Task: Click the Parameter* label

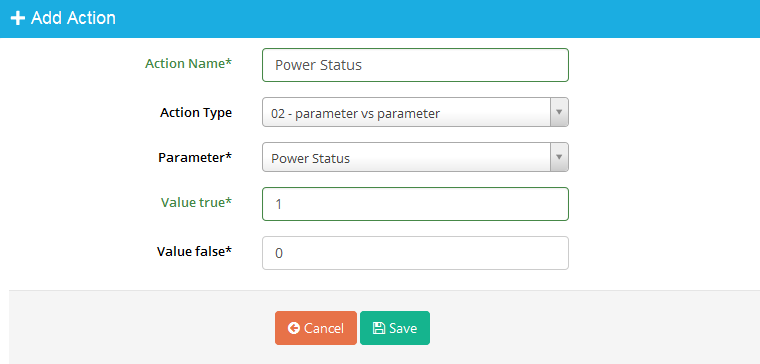Action: coord(195,158)
